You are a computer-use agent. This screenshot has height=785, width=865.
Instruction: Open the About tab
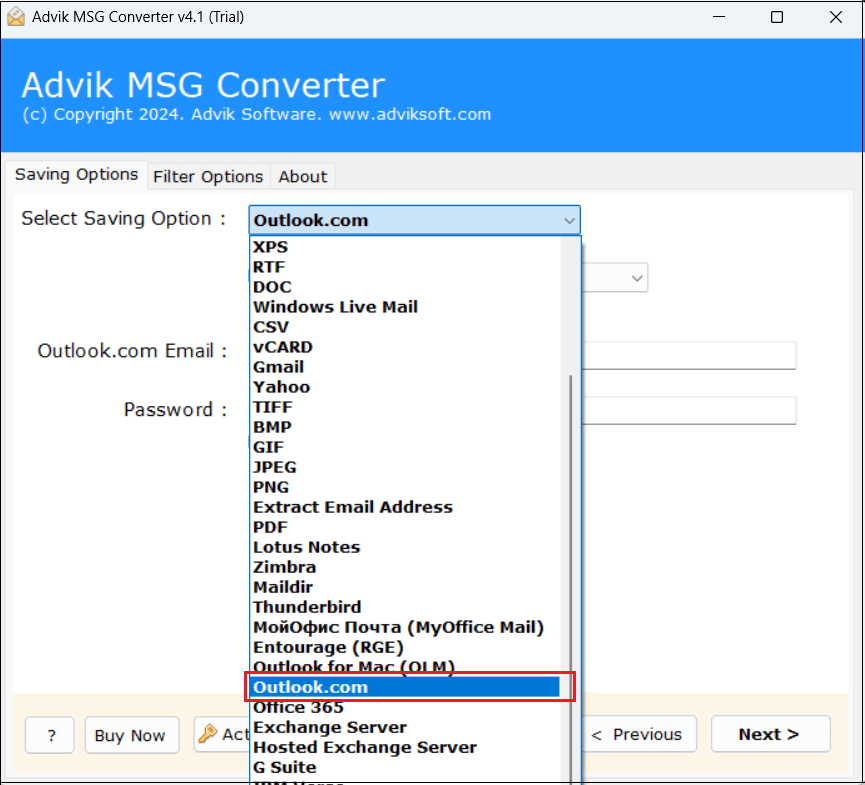[302, 176]
